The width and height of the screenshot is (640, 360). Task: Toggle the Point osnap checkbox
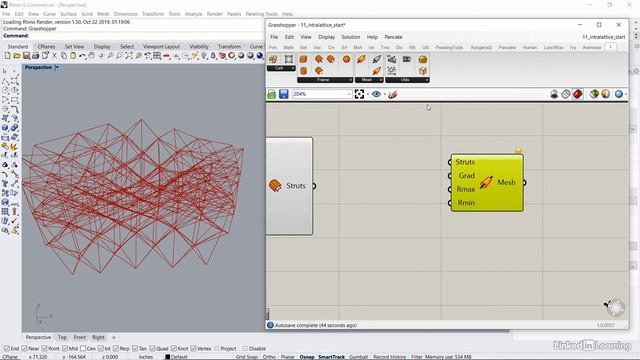pyautogui.click(x=44, y=349)
